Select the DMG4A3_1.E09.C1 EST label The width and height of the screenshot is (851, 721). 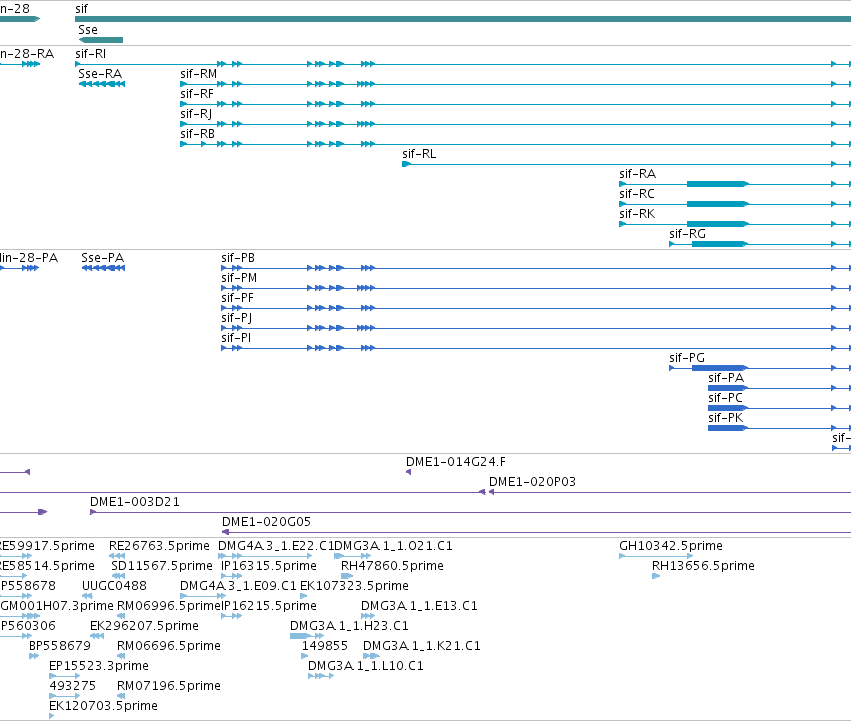[x=238, y=586]
